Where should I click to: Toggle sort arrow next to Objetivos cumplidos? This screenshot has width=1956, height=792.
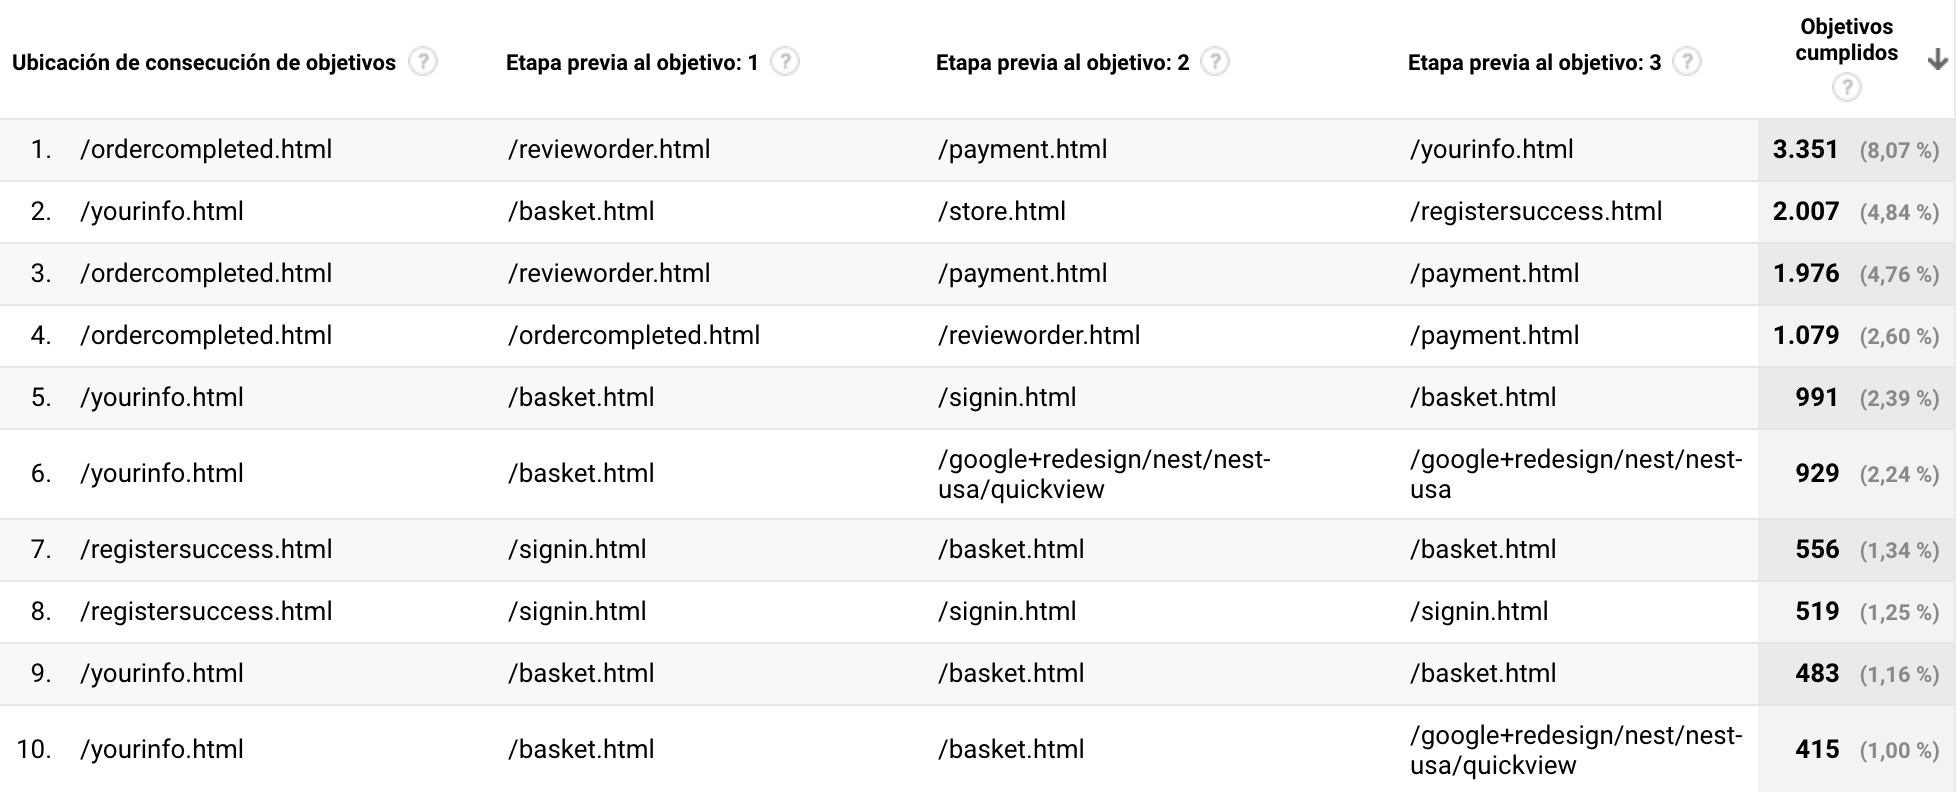1937,60
